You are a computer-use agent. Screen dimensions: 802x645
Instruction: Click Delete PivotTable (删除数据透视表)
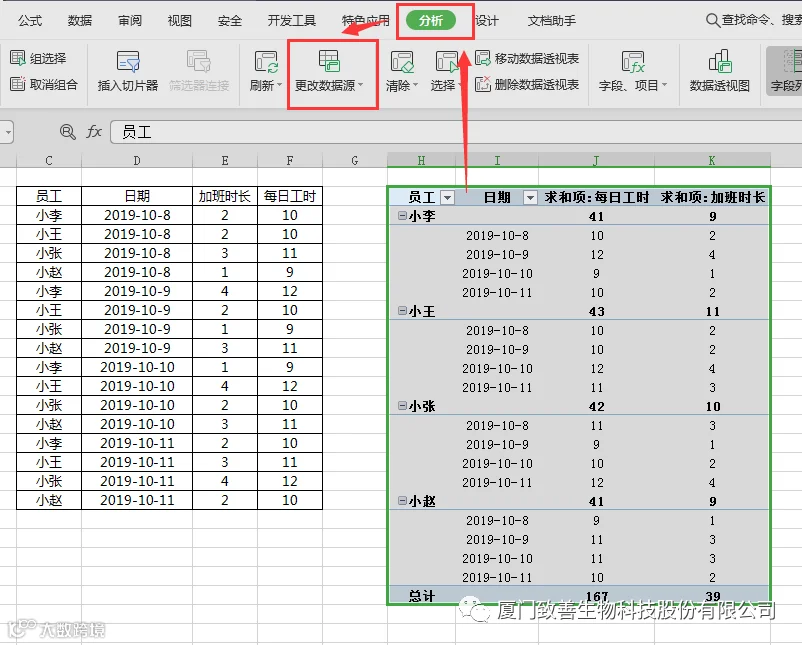pos(527,84)
